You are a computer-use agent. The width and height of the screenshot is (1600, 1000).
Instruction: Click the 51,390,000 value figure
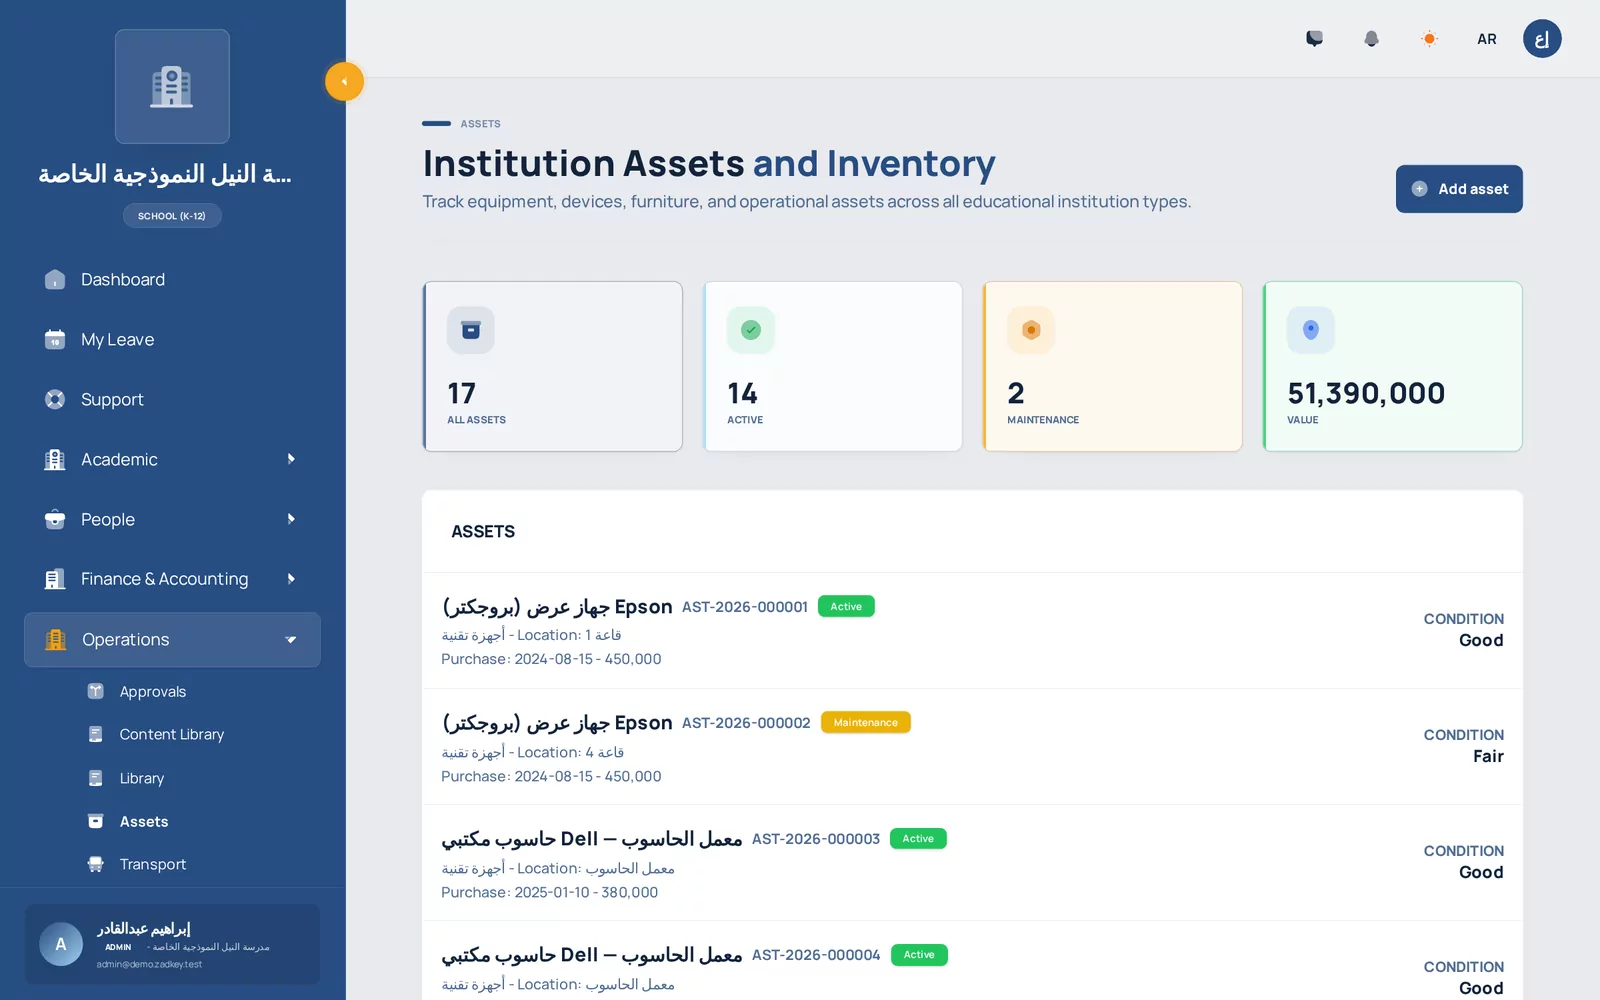[1366, 394]
